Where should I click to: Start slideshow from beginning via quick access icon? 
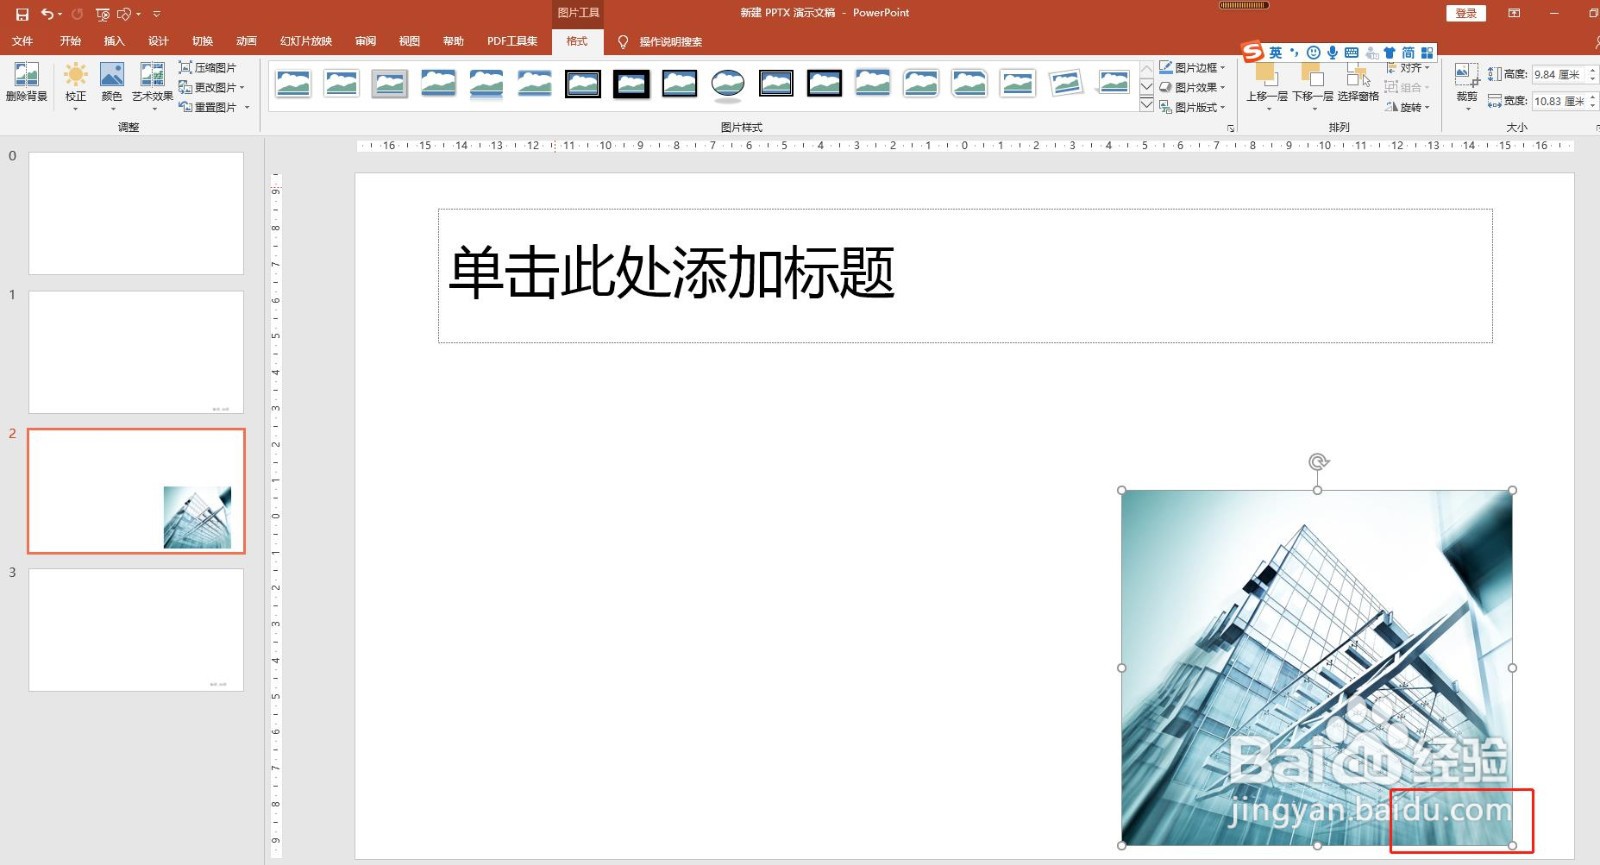pyautogui.click(x=103, y=14)
